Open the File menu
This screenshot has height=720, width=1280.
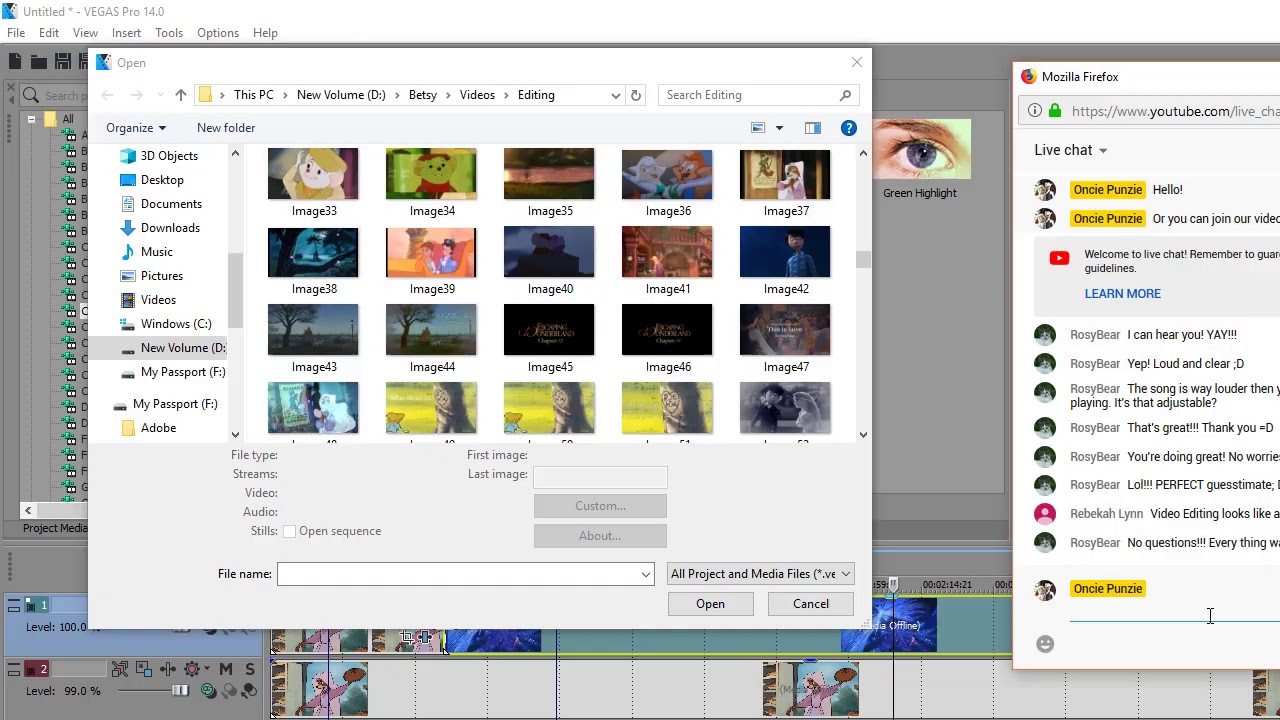pyautogui.click(x=16, y=33)
